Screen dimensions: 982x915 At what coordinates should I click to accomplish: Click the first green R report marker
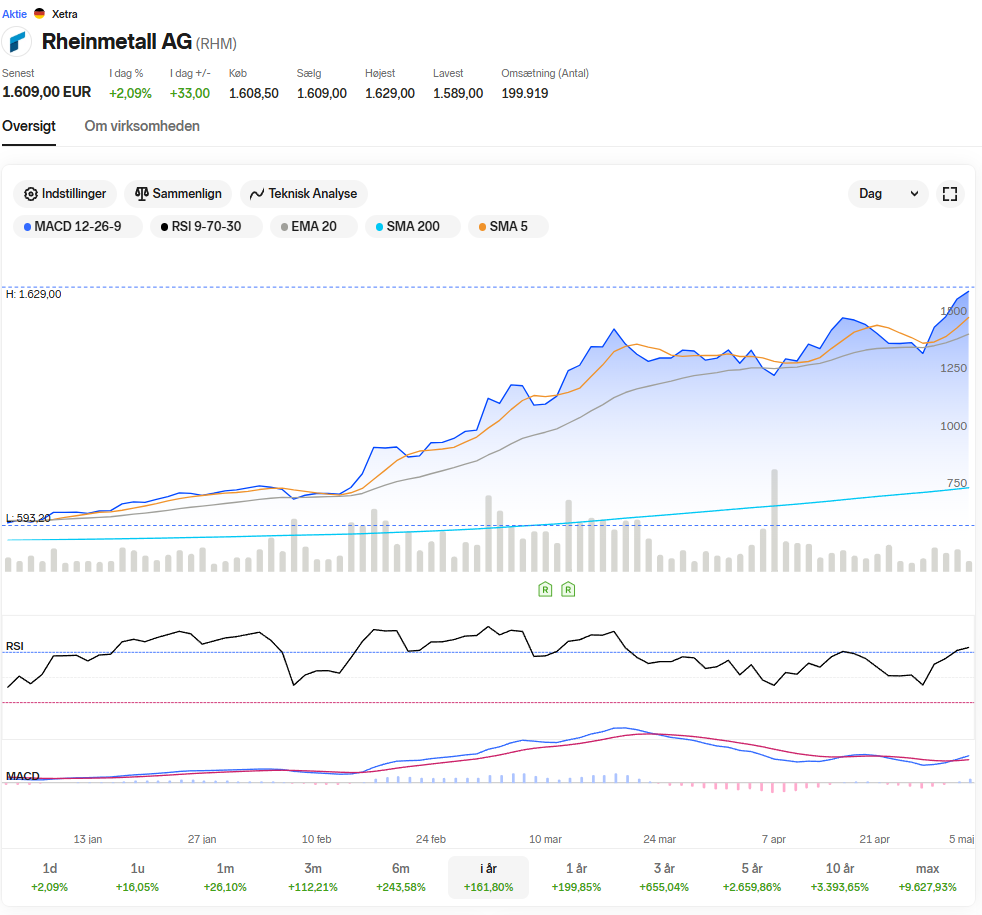click(x=545, y=589)
